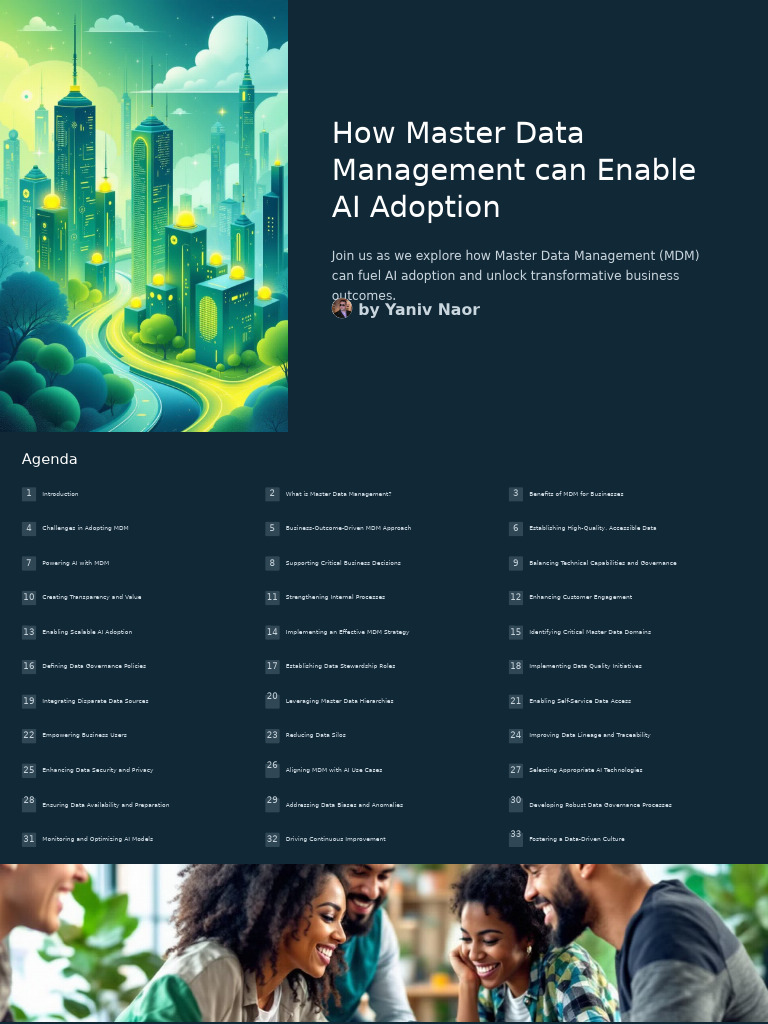Open agenda item 'Introduction'
The width and height of the screenshot is (768, 1024).
click(60, 494)
